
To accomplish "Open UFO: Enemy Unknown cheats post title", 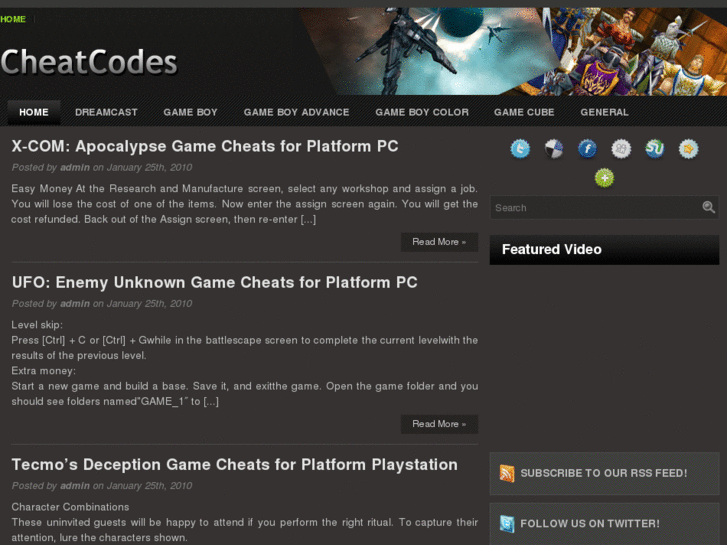I will pos(215,282).
